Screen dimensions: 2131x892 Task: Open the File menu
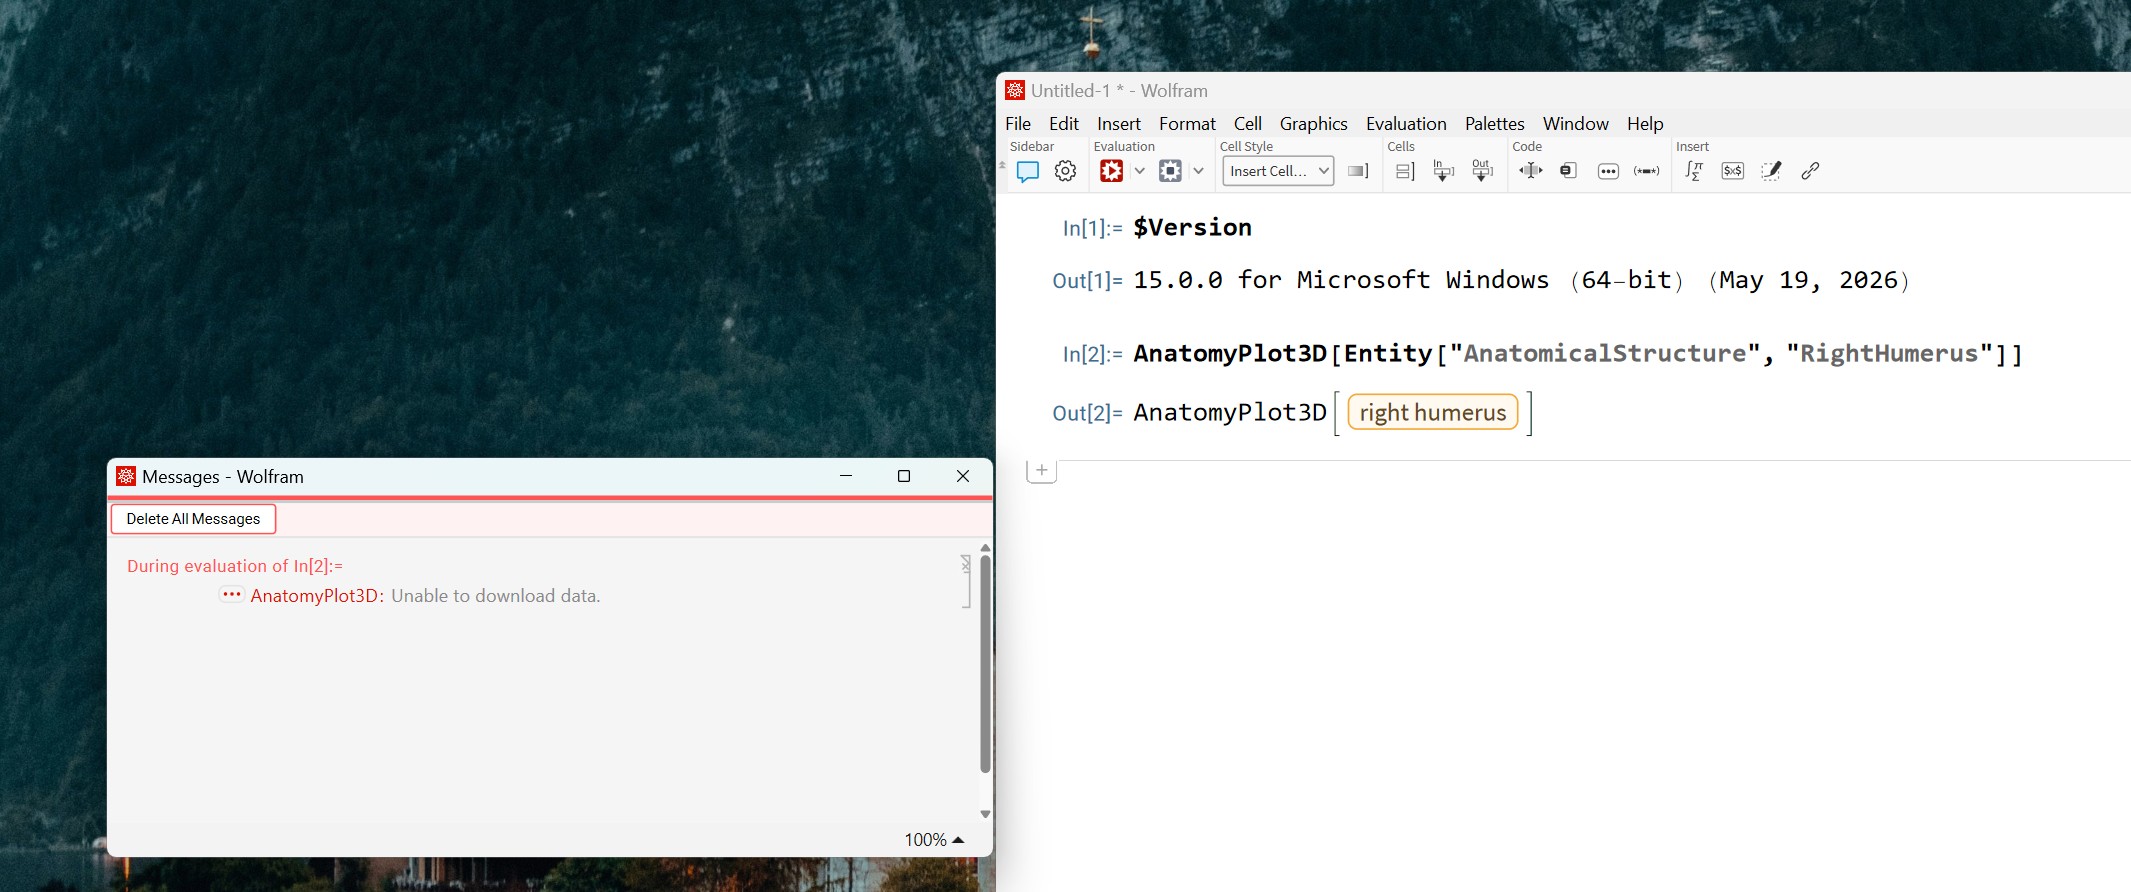point(1018,124)
